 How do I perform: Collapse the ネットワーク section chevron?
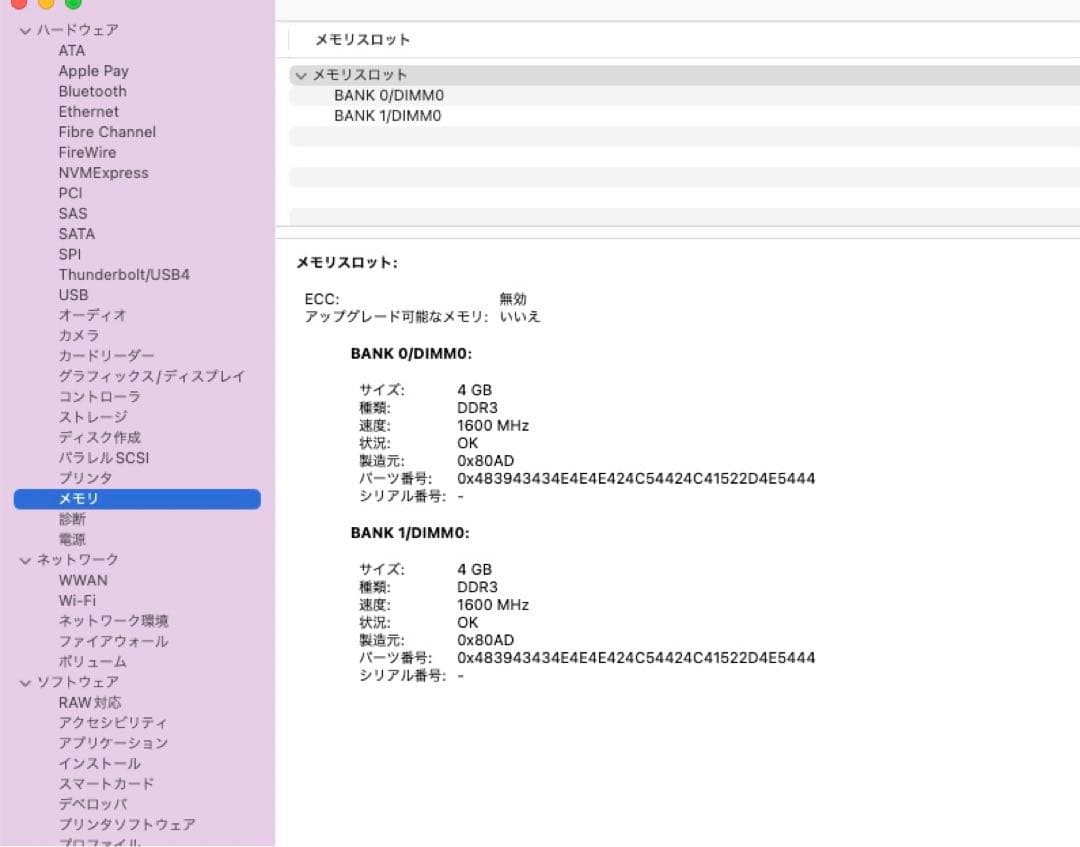[25, 560]
